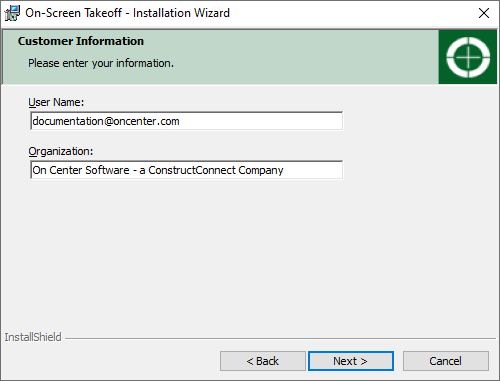Close the Installation Wizard window
This screenshot has height=381, width=500.
(x=484, y=13)
